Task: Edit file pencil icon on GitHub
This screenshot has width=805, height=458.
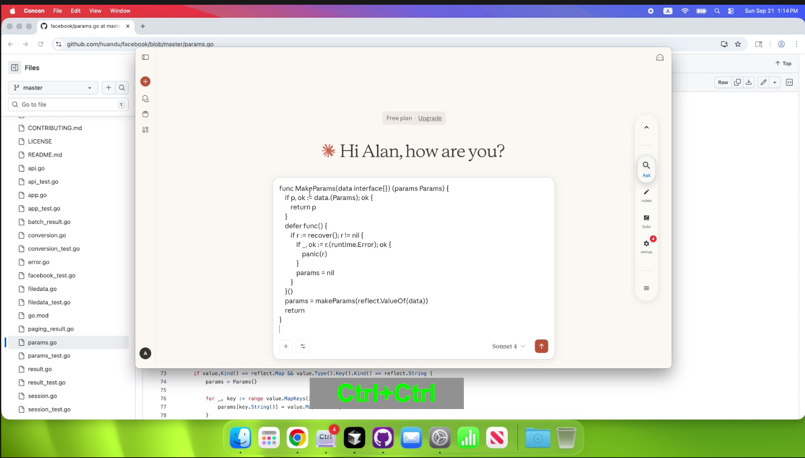Action: (763, 82)
